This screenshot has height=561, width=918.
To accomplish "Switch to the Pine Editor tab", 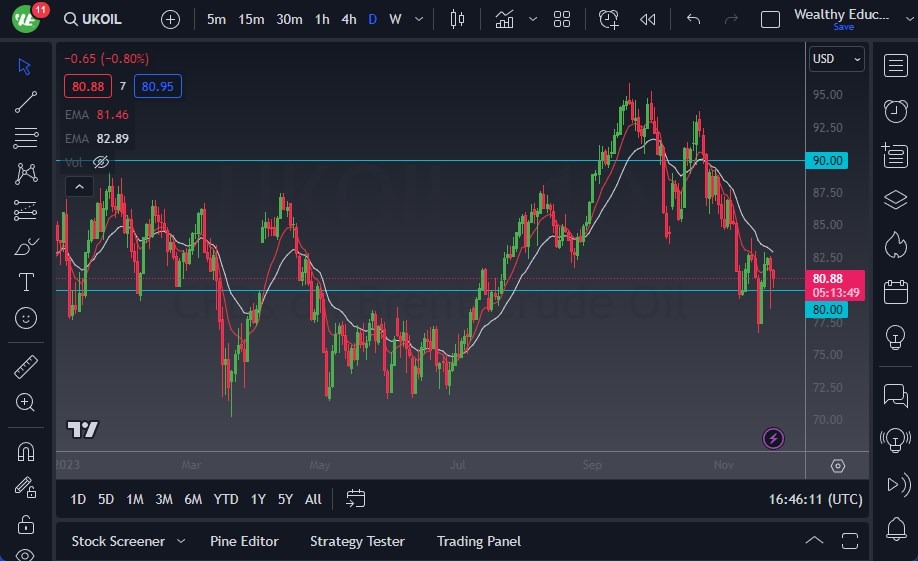I will coord(244,541).
